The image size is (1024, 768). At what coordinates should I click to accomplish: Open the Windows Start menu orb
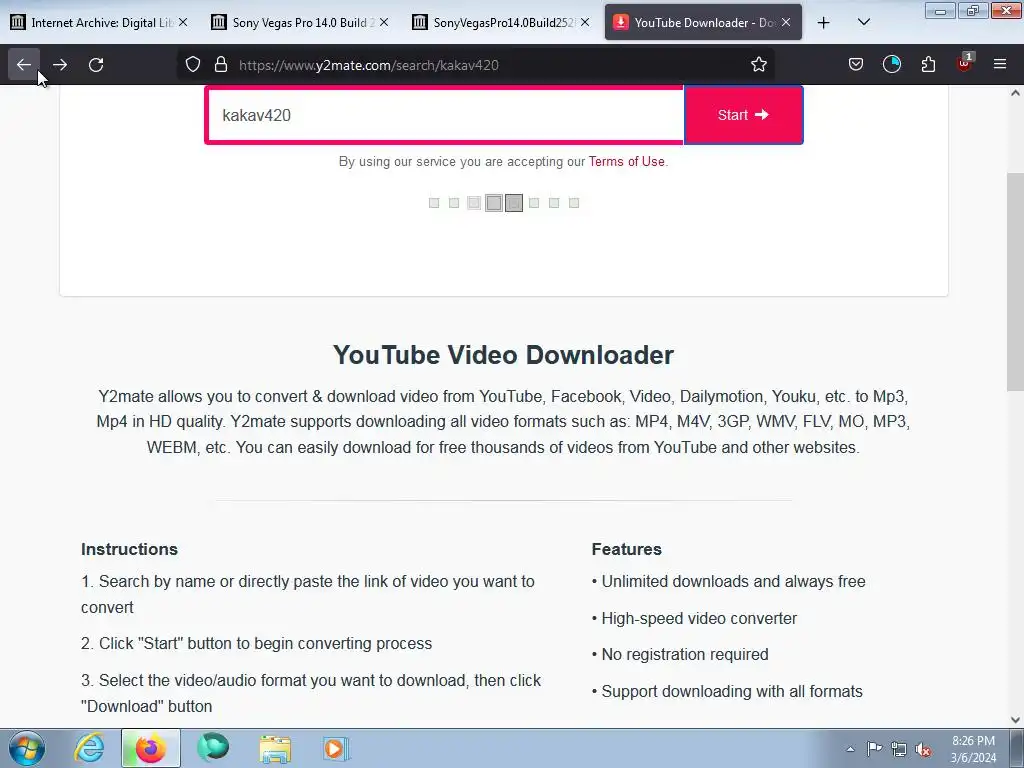pos(27,748)
